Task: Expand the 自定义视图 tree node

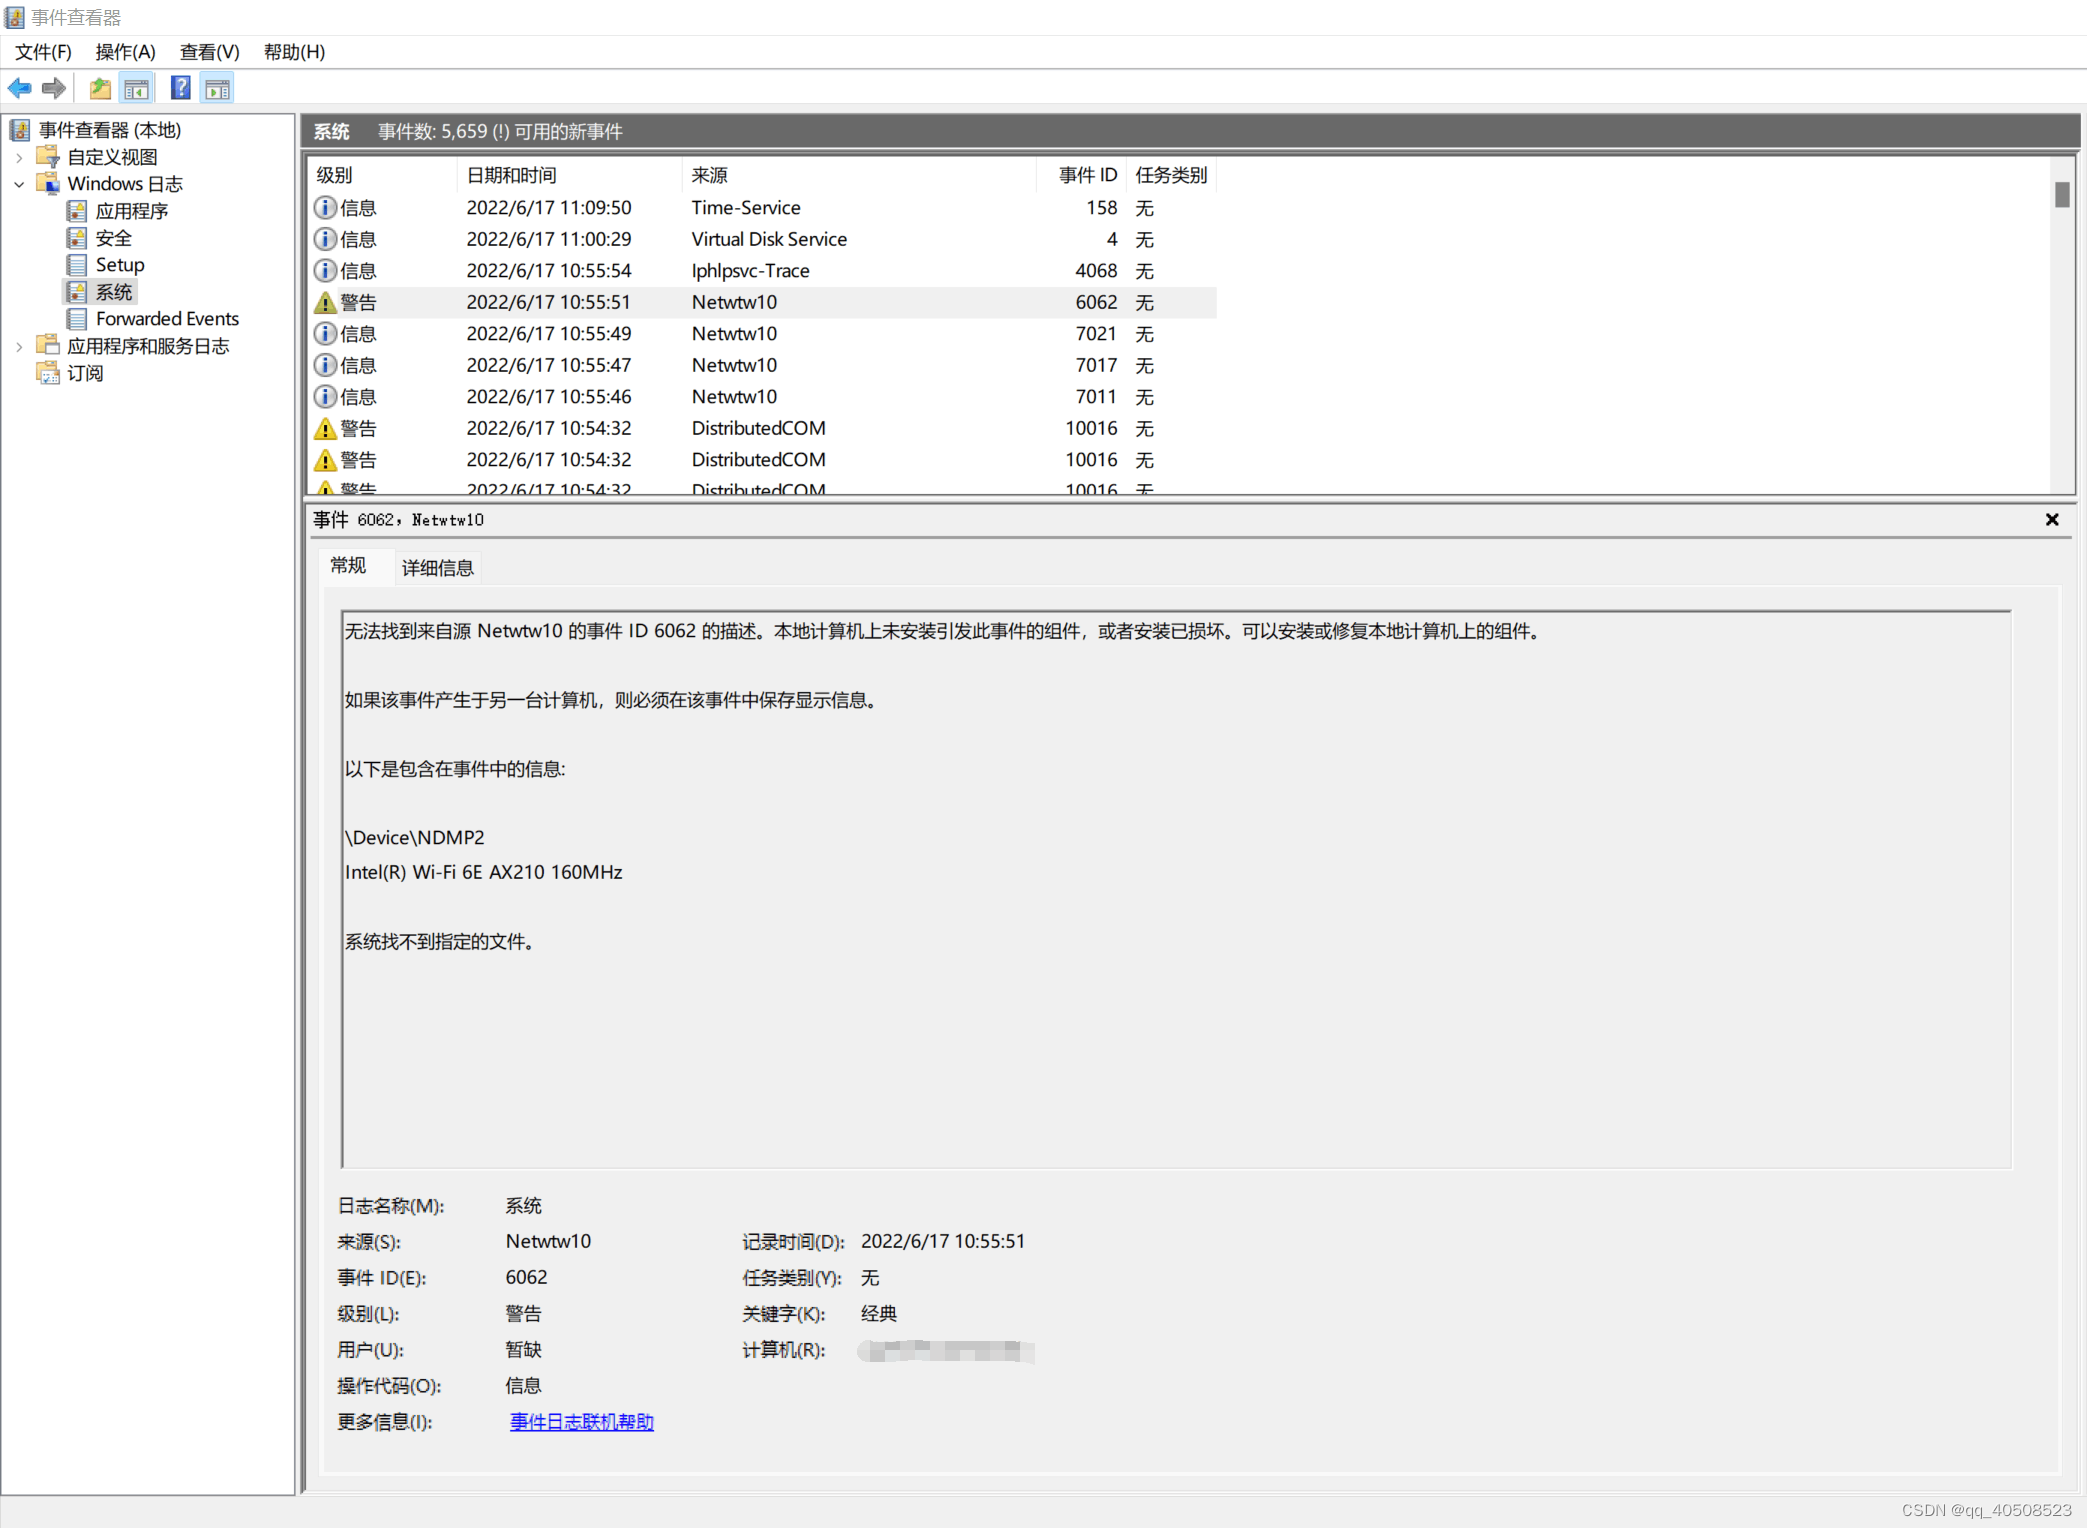Action: [19, 158]
